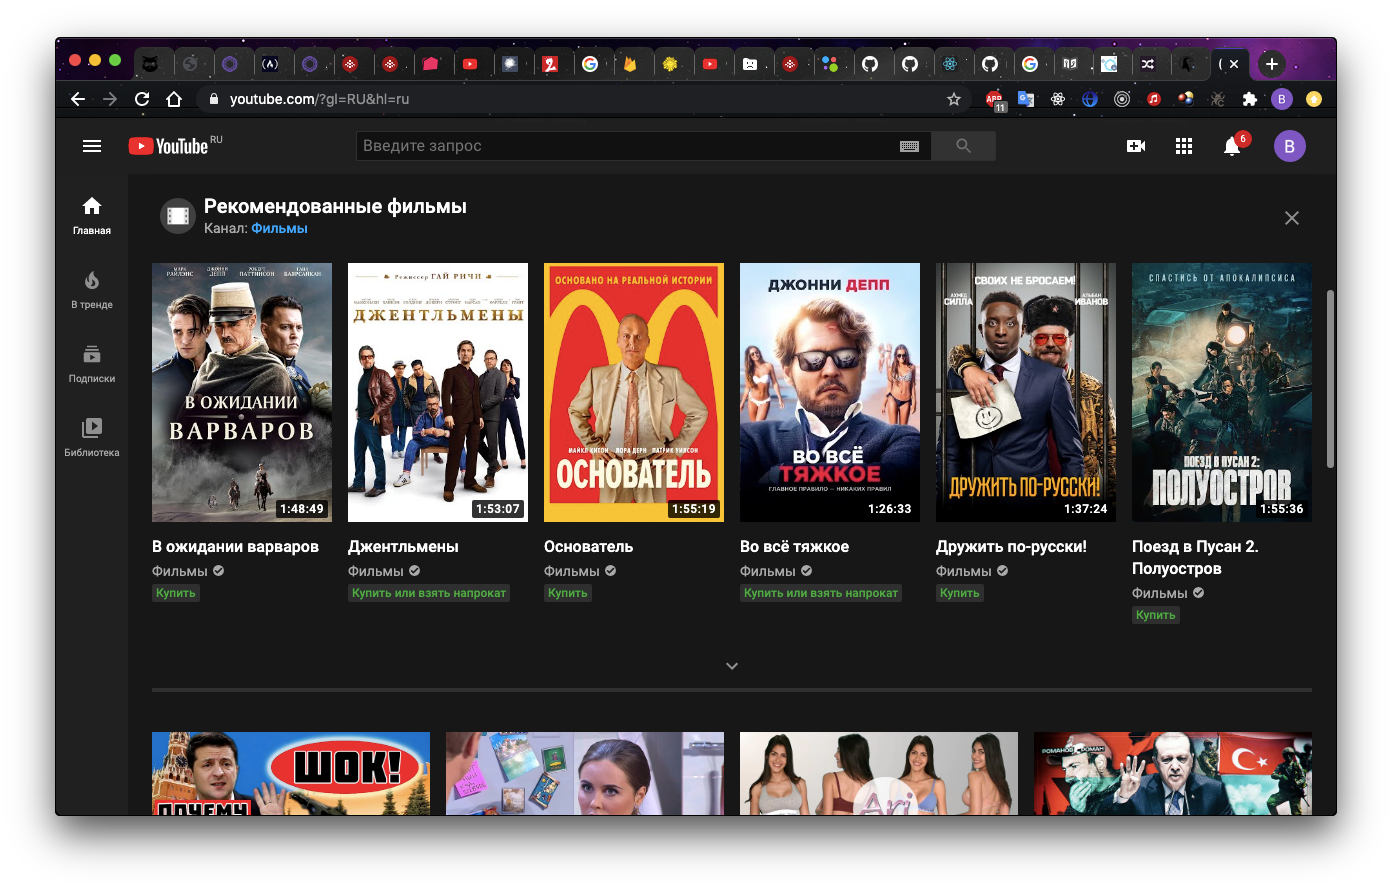1392x889 pixels.
Task: Open the Во всё тяжкое title link
Action: point(794,546)
